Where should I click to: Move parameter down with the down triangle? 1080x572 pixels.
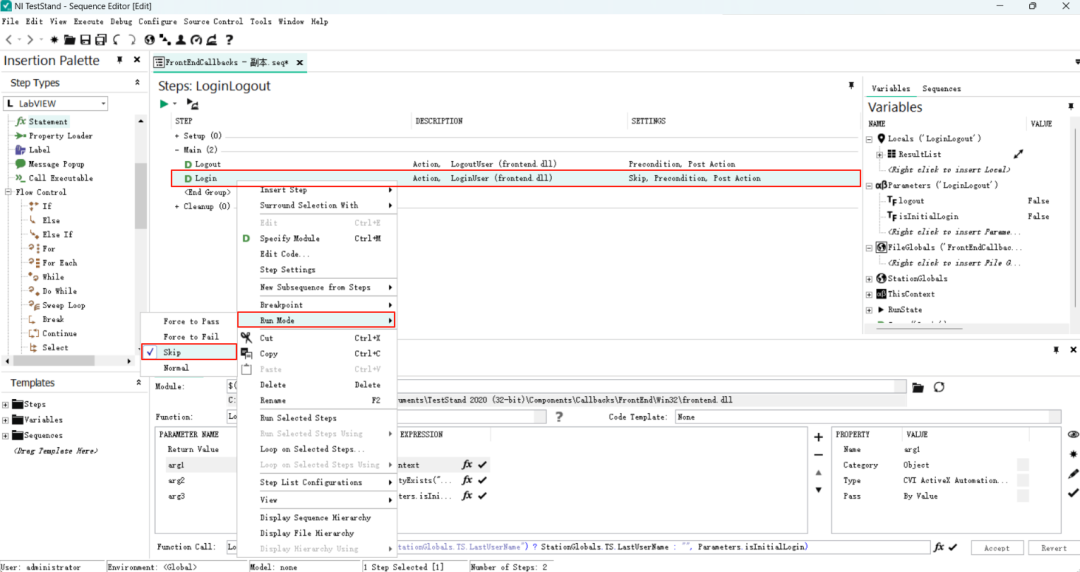[x=818, y=490]
